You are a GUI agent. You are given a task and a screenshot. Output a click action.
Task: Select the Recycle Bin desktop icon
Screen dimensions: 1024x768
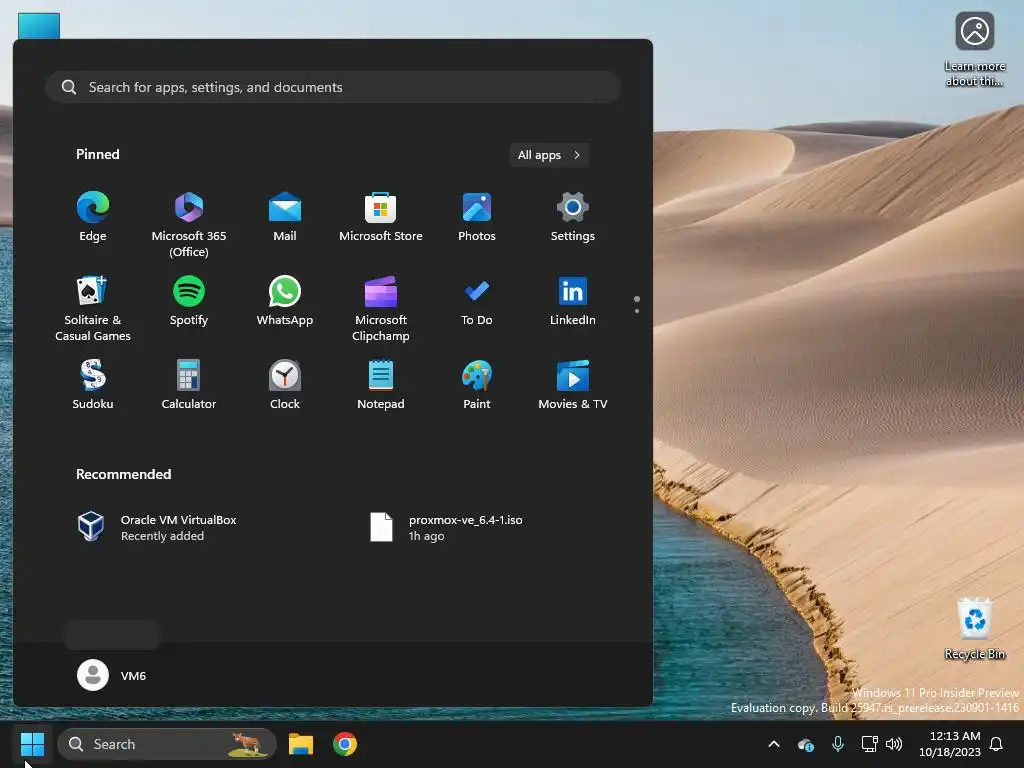(975, 629)
